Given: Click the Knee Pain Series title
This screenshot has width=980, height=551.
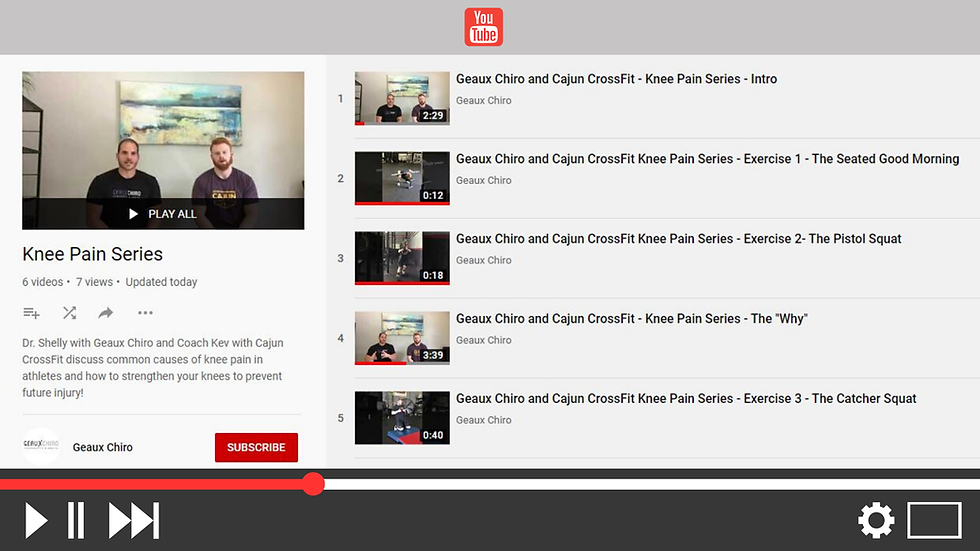Looking at the screenshot, I should (92, 254).
